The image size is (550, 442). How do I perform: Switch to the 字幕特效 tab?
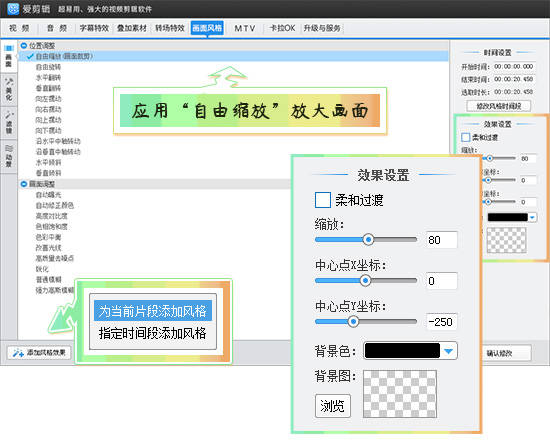pyautogui.click(x=94, y=28)
